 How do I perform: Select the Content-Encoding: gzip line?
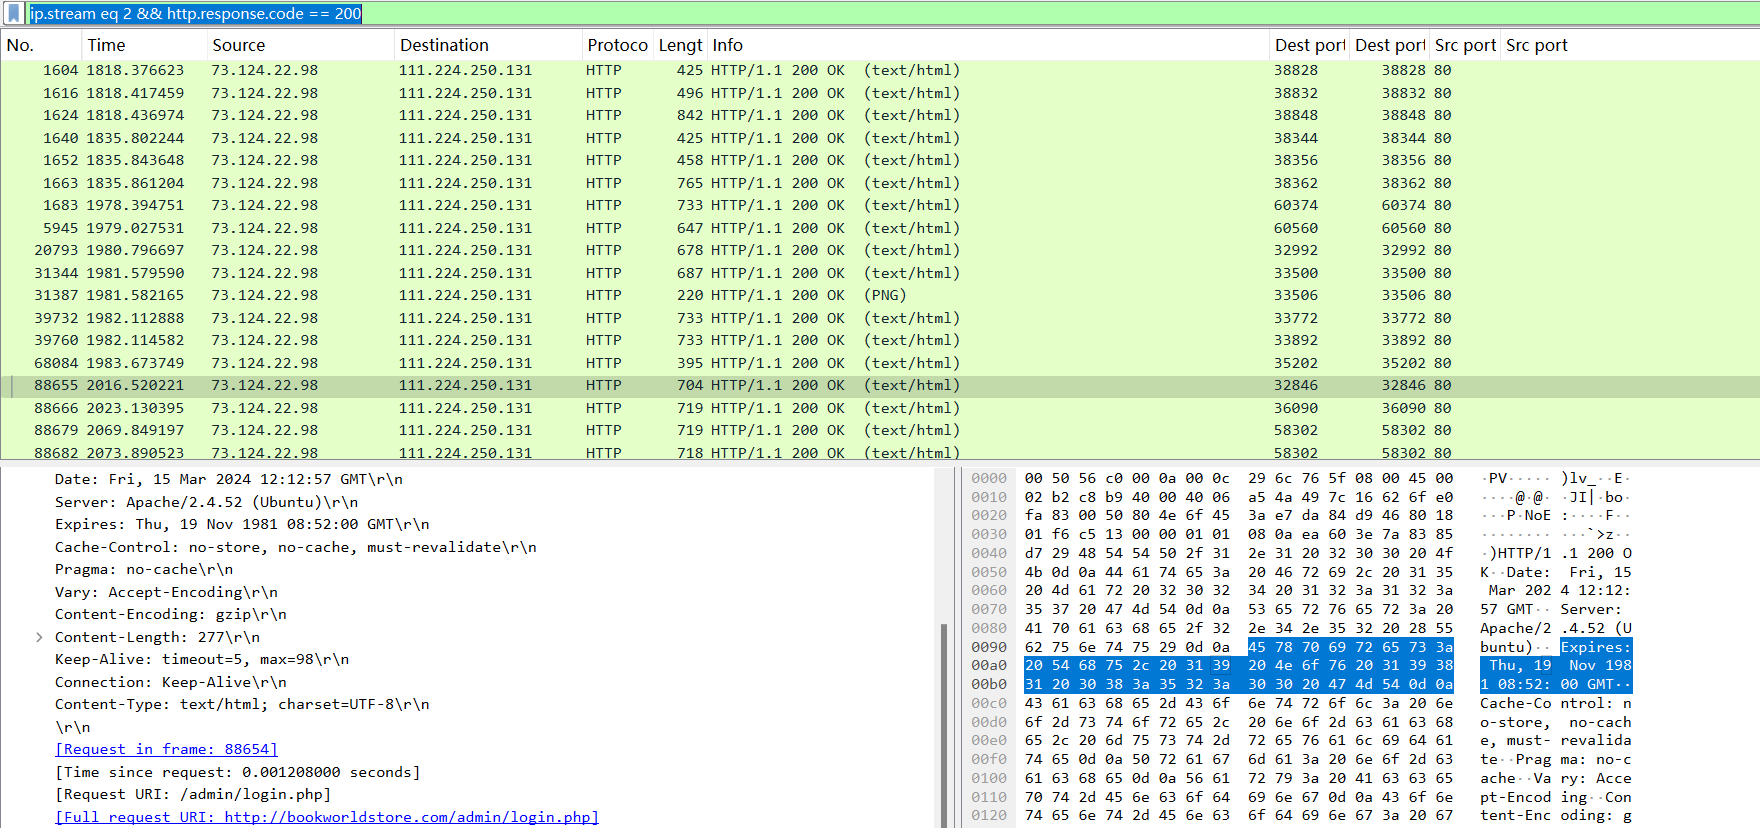point(171,614)
